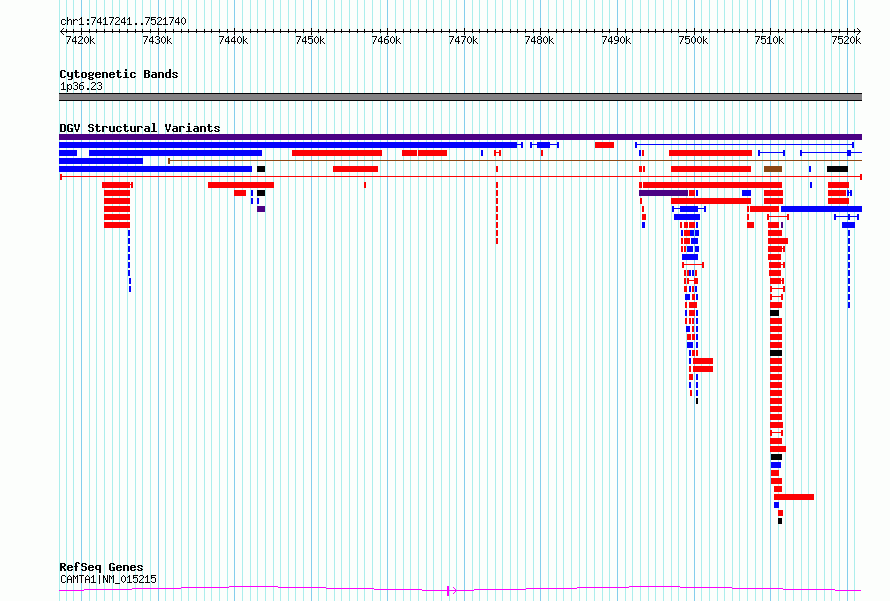Click the 7480k ruler label

(x=539, y=40)
